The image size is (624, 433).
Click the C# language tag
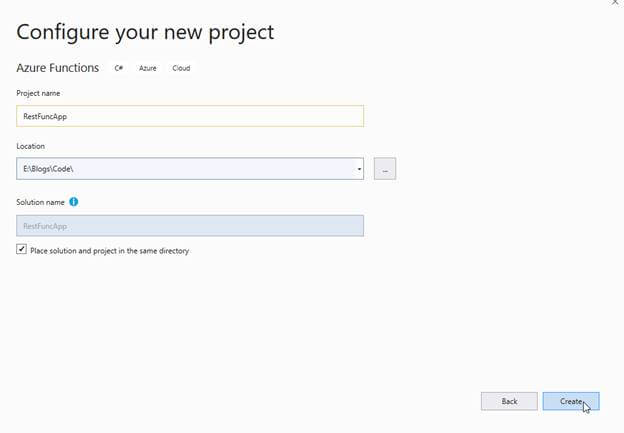[119, 68]
